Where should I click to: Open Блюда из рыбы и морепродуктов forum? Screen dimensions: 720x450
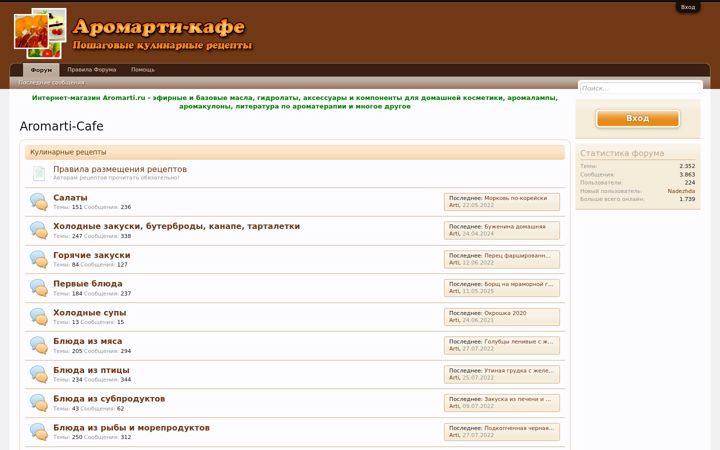(131, 428)
